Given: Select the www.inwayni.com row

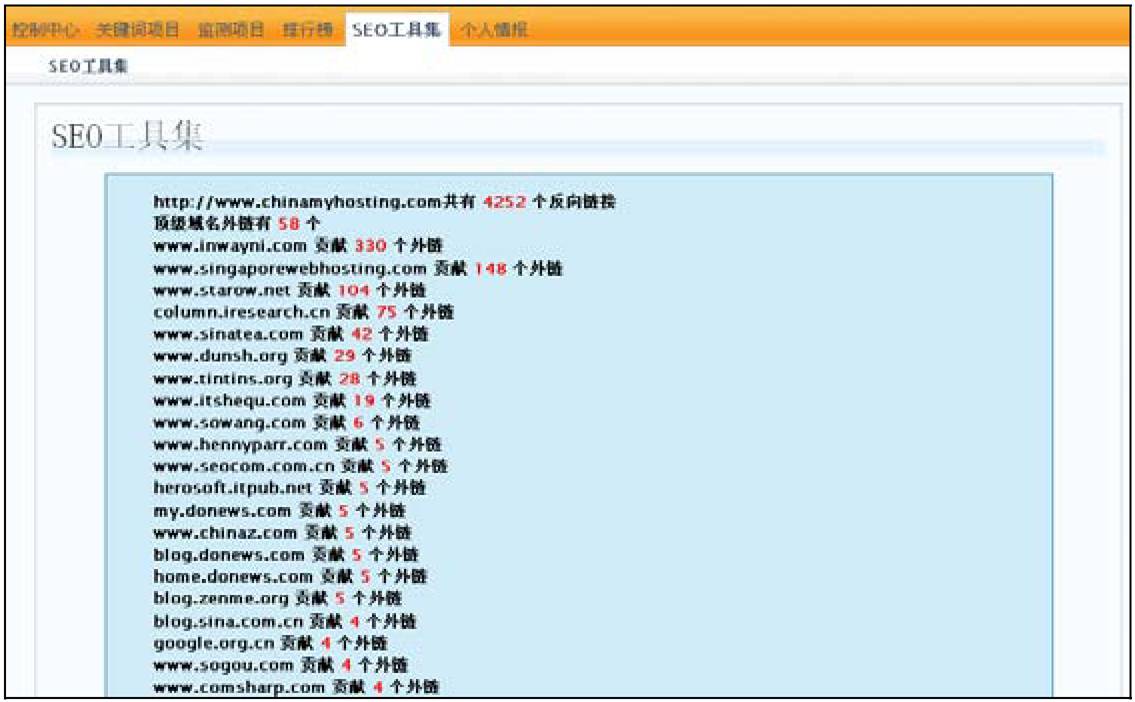Looking at the screenshot, I should (298, 245).
